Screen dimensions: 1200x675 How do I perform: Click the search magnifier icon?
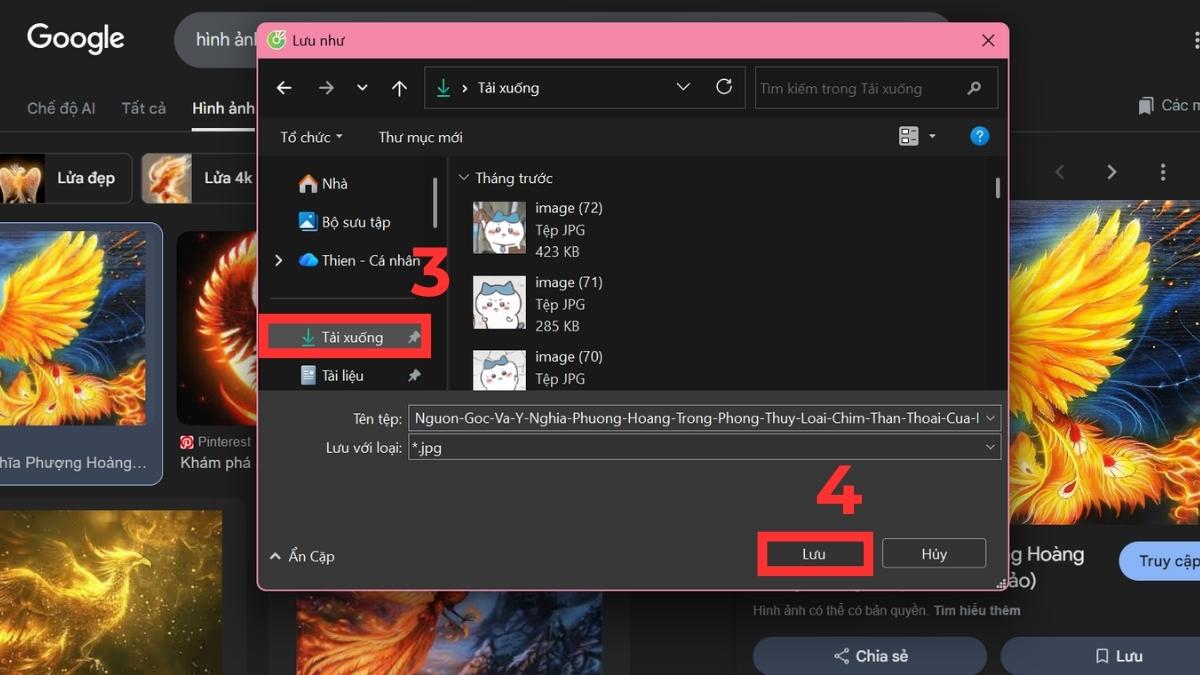tap(974, 88)
